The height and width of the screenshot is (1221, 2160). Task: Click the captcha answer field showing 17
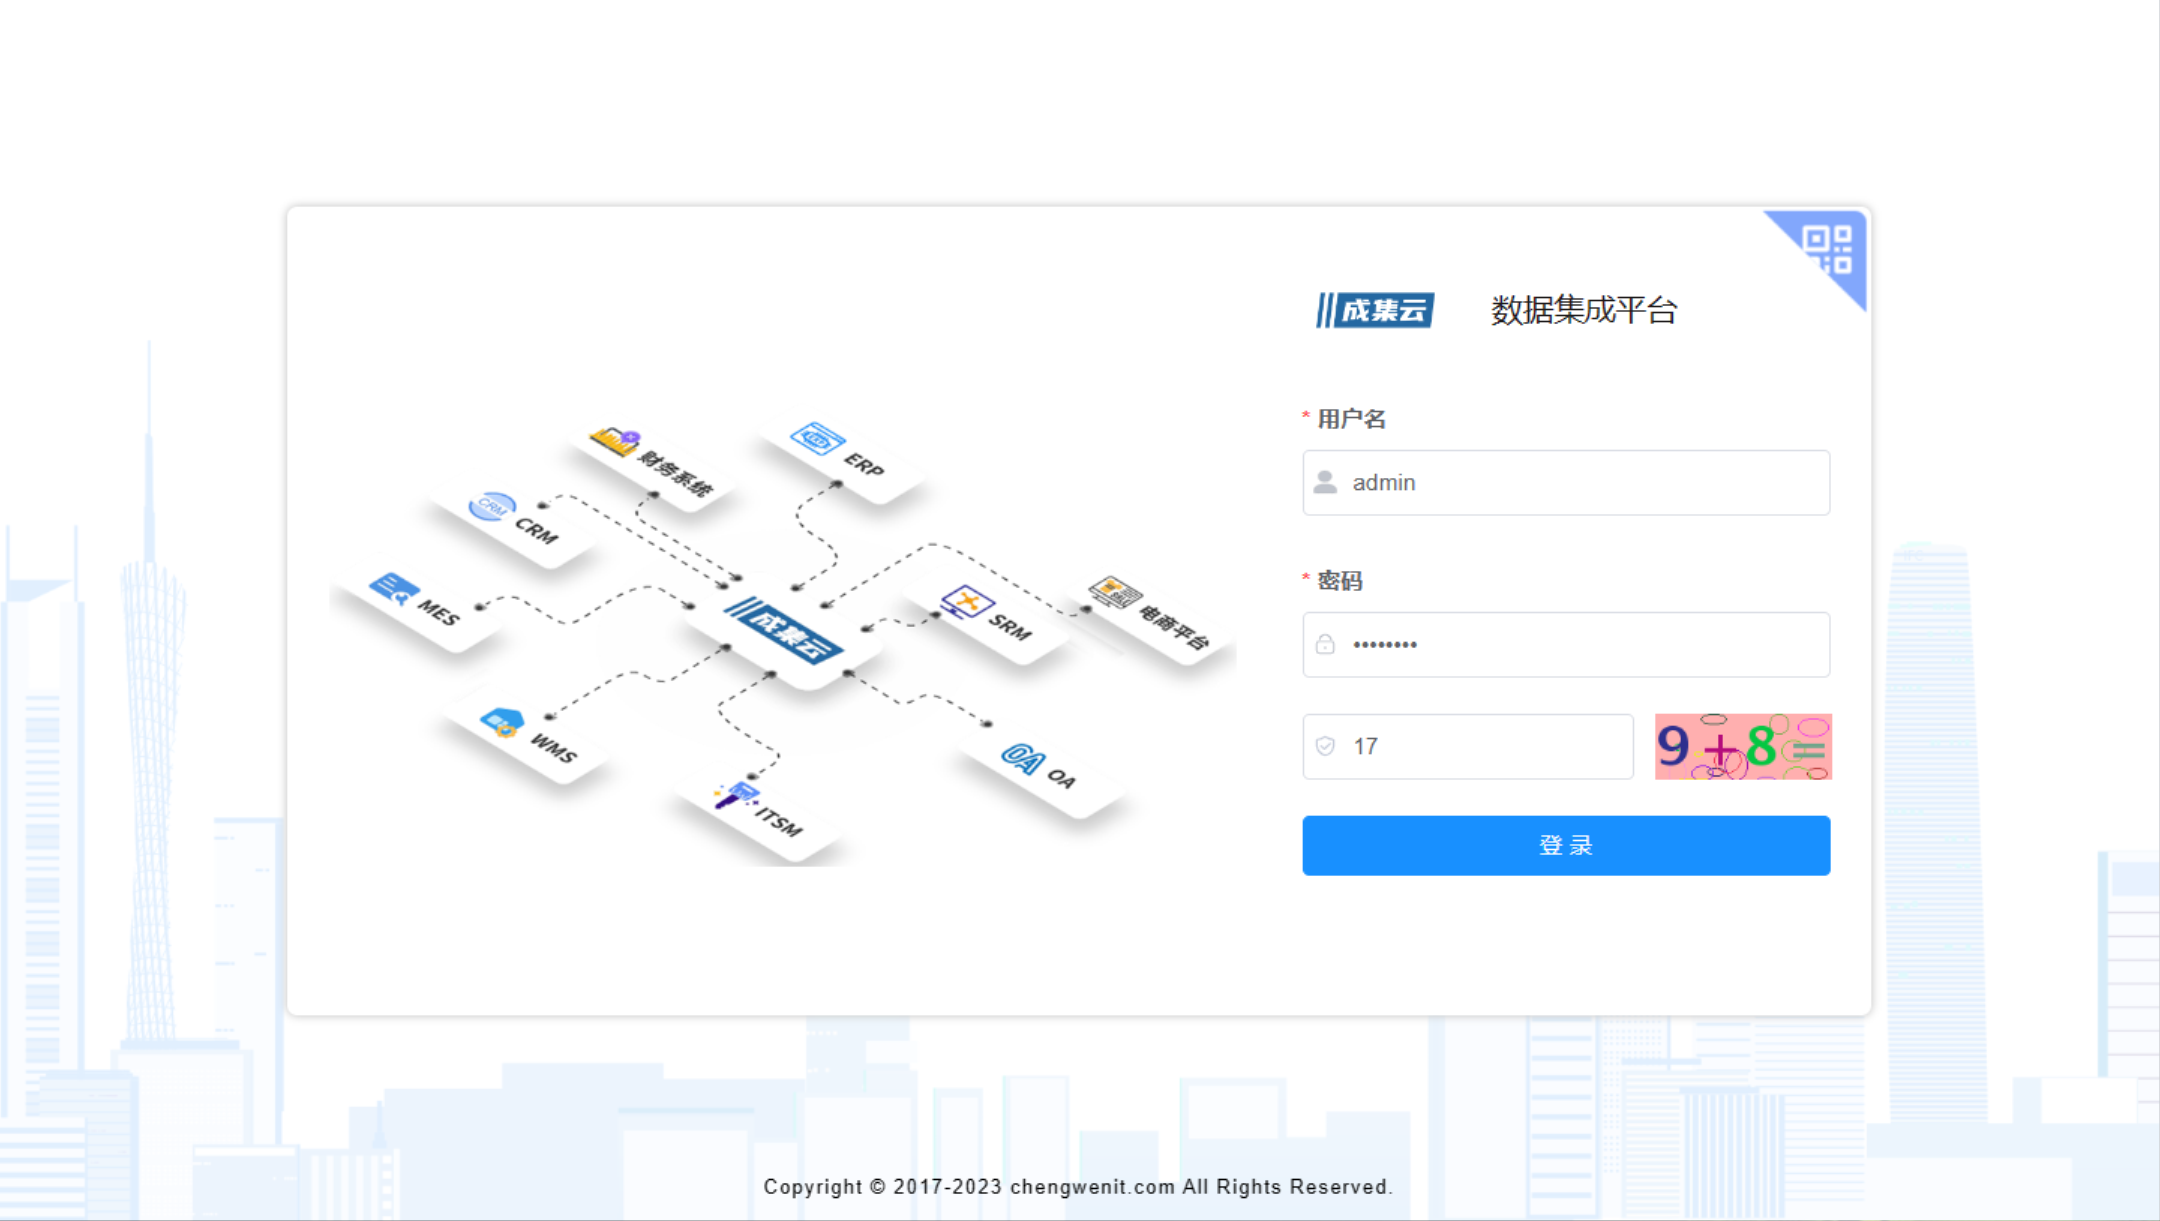1480,747
